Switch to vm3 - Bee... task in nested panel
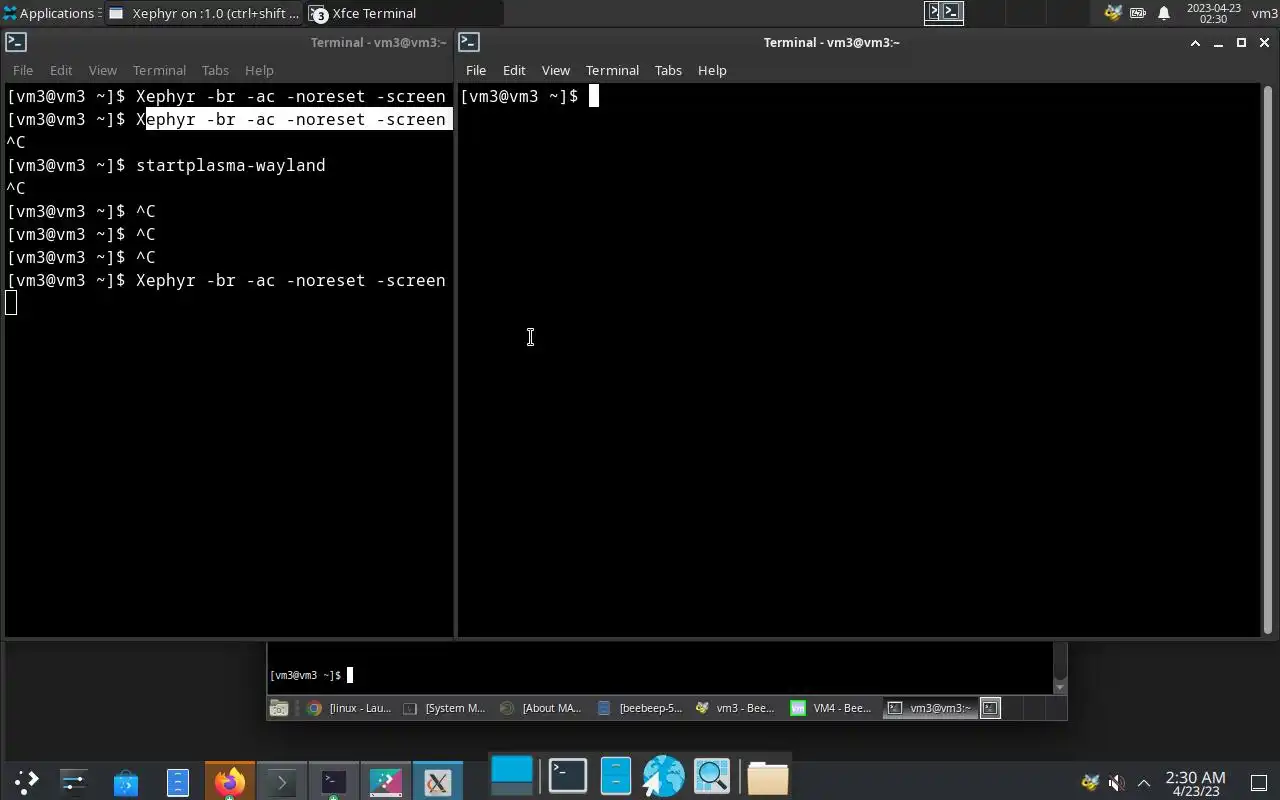The width and height of the screenshot is (1280, 800). tap(735, 708)
